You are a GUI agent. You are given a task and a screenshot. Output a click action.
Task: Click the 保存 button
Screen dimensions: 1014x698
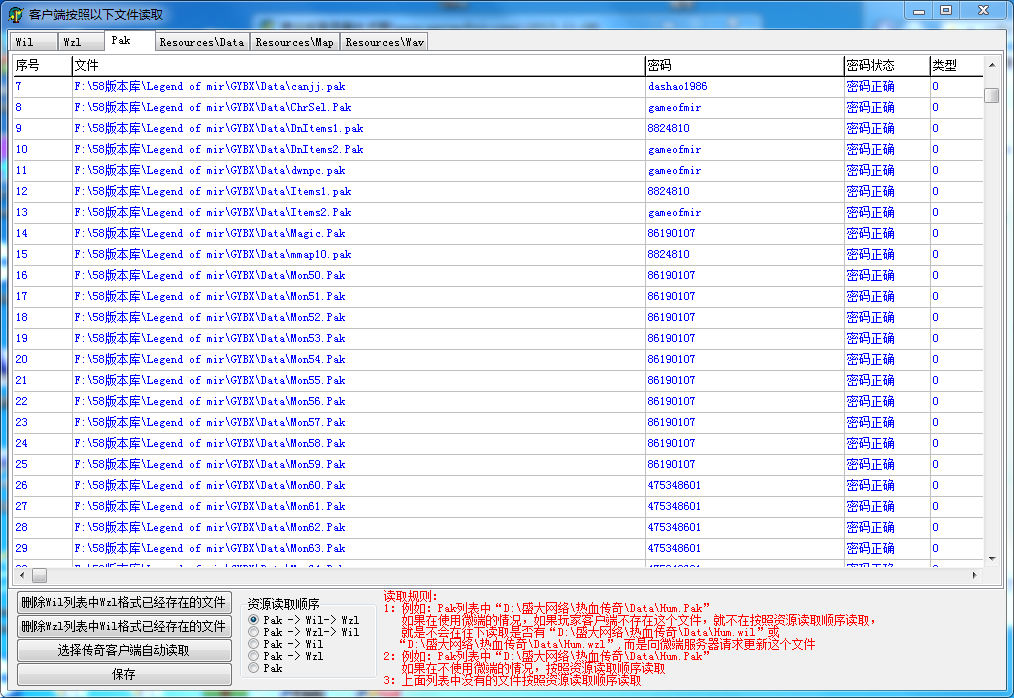coord(124,674)
